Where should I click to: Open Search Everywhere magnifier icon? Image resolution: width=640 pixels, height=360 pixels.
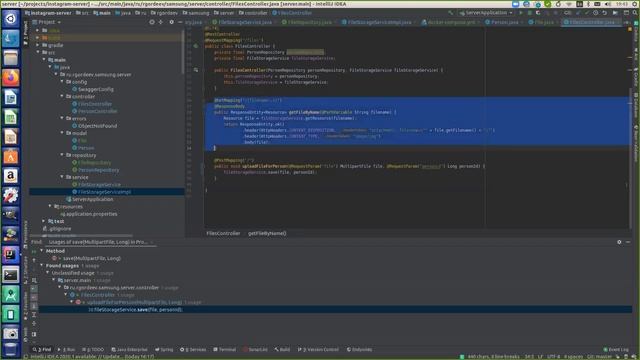coord(635,13)
